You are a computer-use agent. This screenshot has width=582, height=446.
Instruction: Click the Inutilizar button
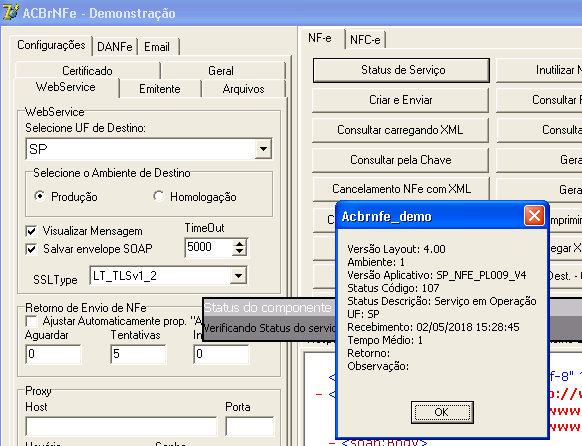tap(539, 70)
